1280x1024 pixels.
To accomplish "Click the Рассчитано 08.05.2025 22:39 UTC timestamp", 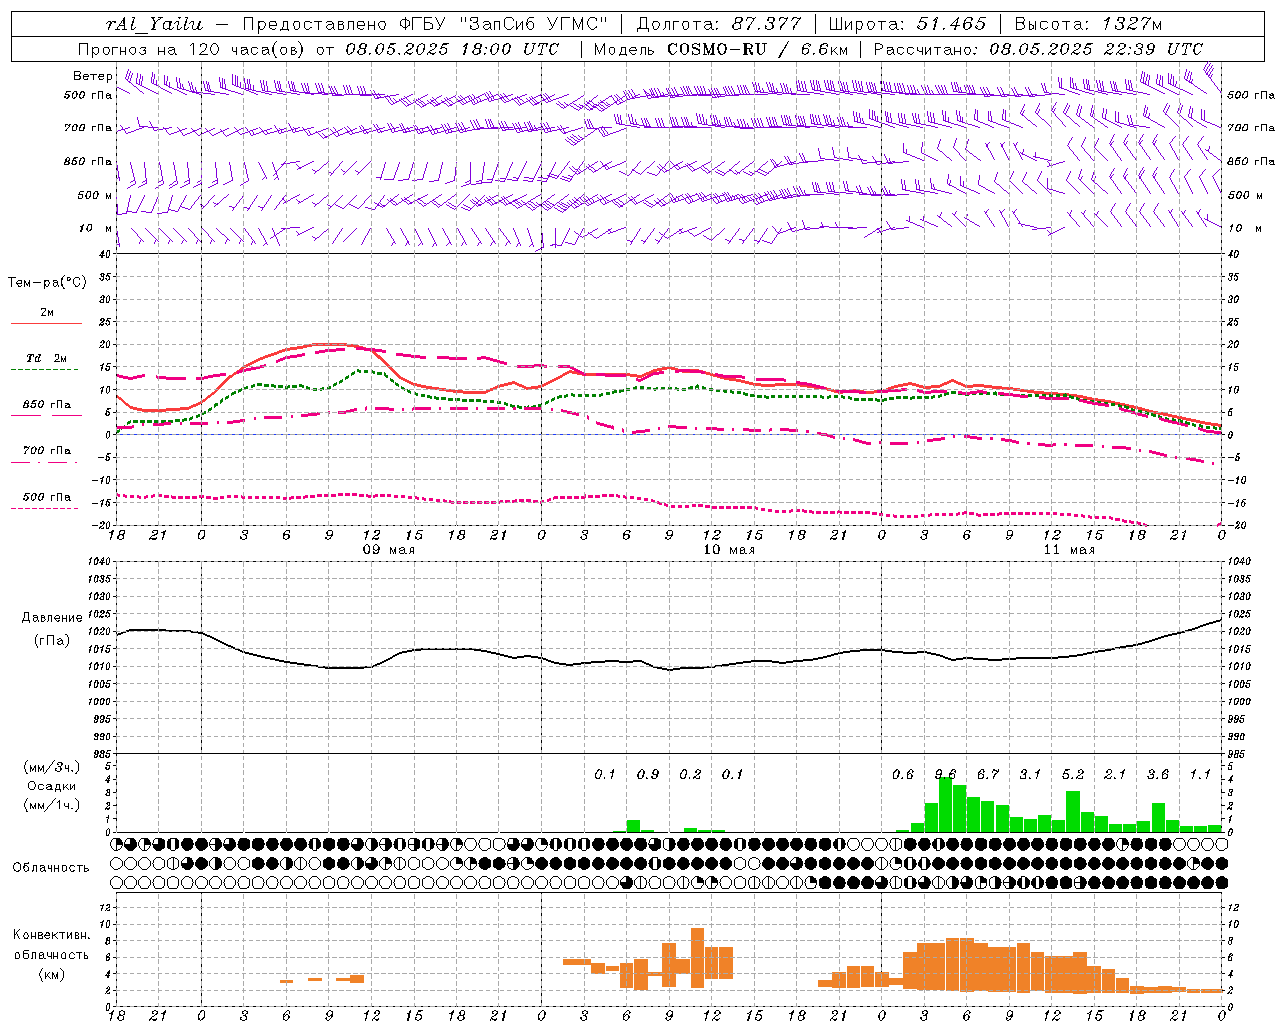I will [1038, 49].
